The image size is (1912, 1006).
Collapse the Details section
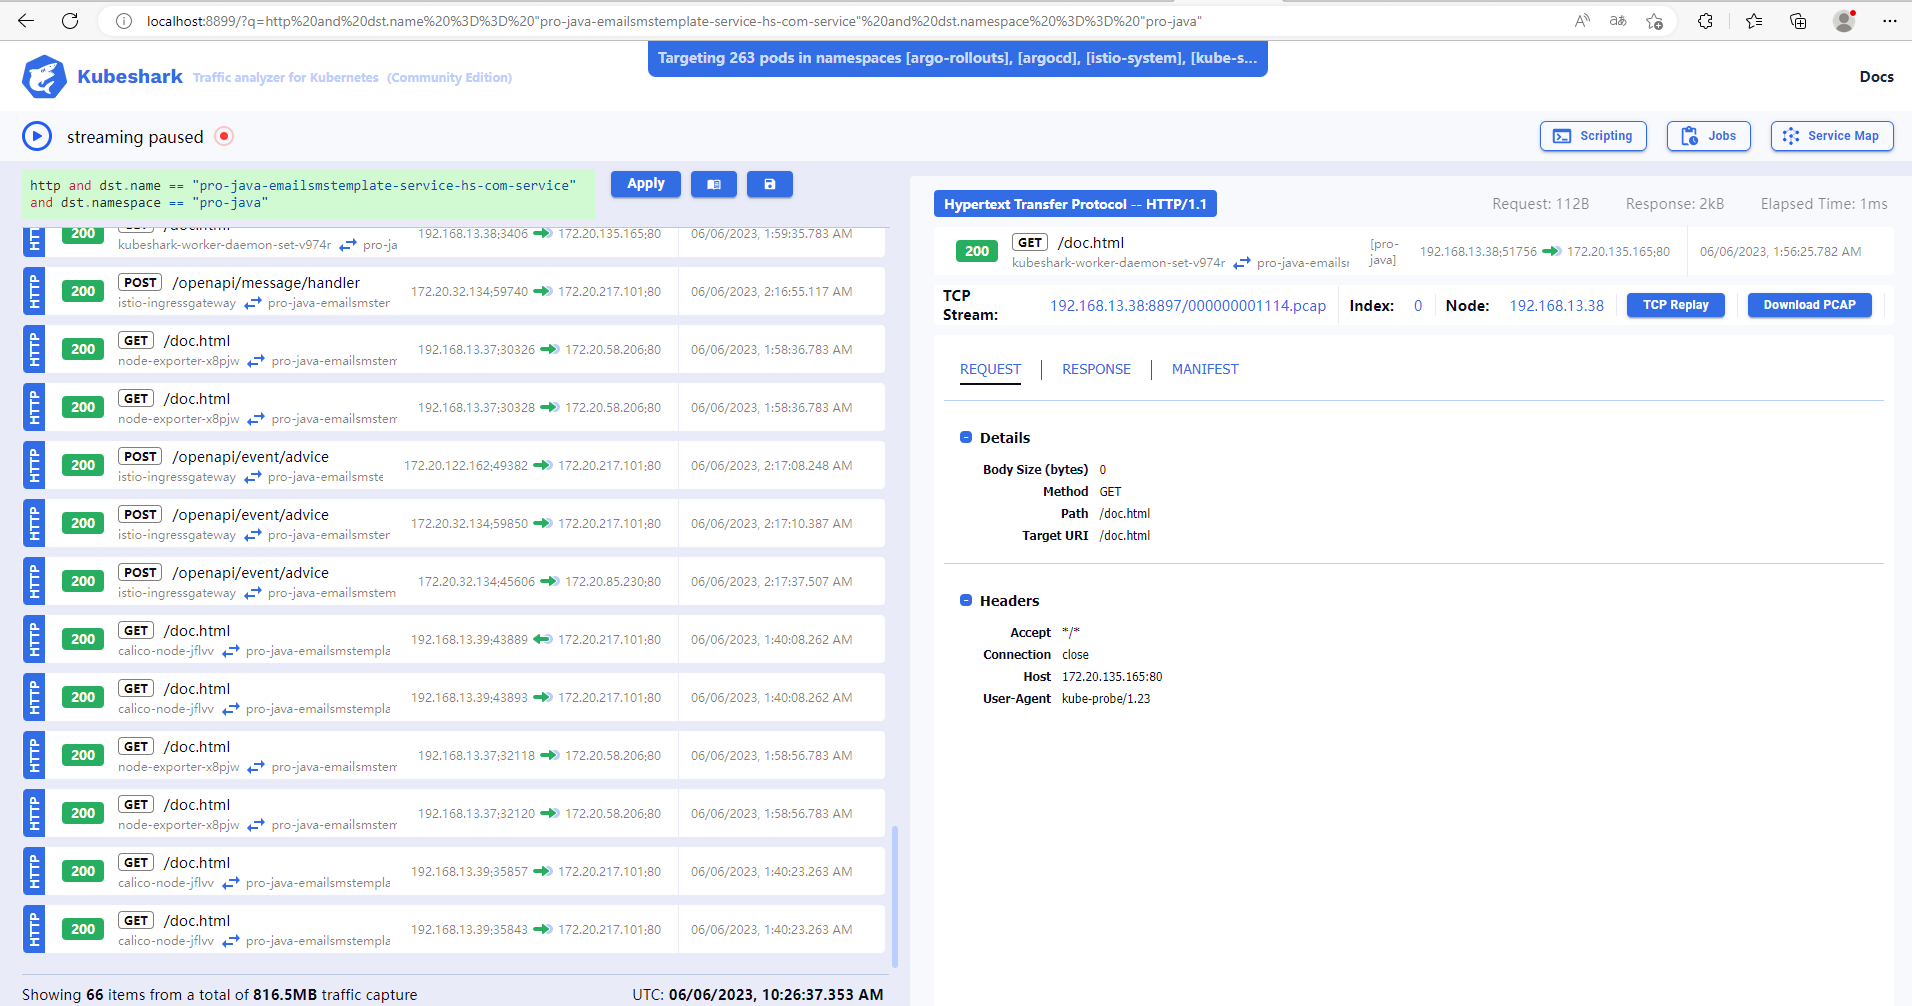tap(966, 438)
